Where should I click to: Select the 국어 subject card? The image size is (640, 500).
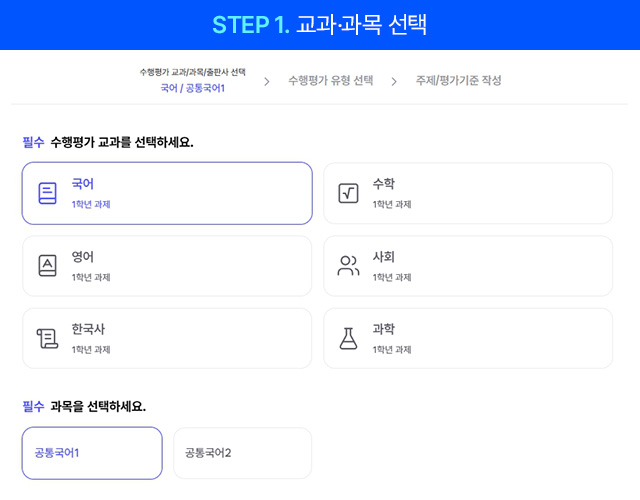167,193
